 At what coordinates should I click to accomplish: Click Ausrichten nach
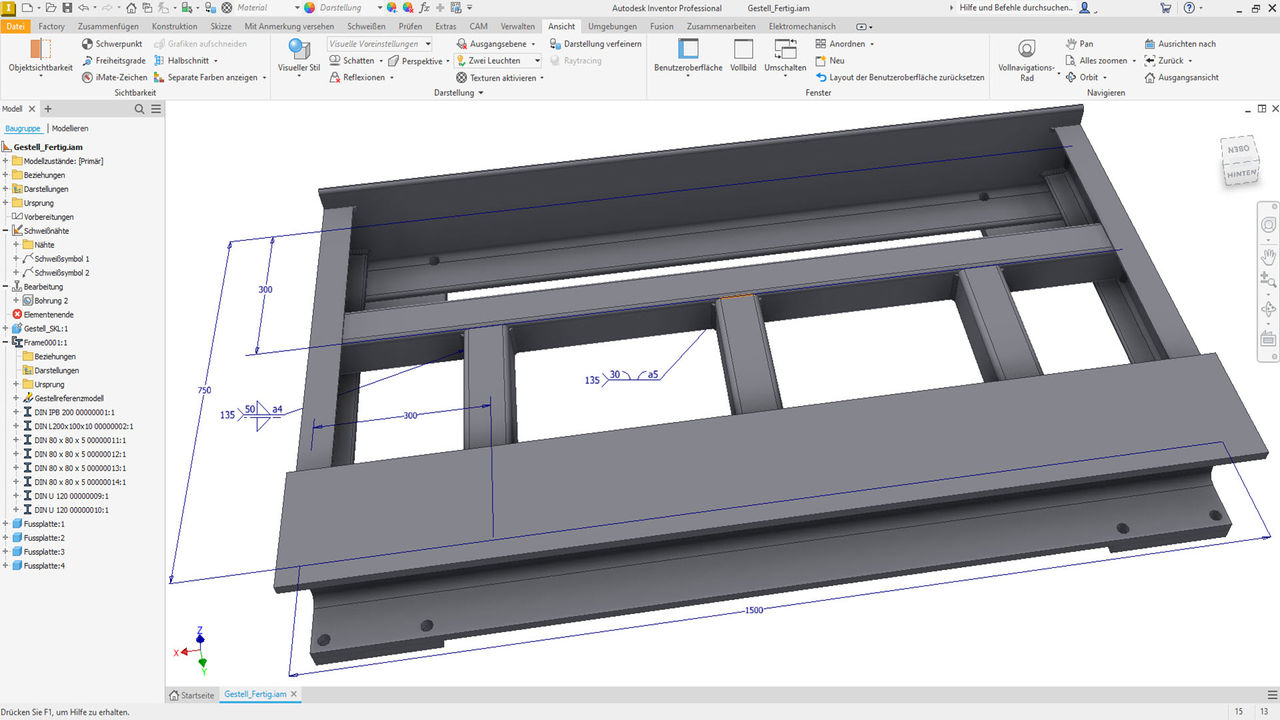click(x=1180, y=44)
